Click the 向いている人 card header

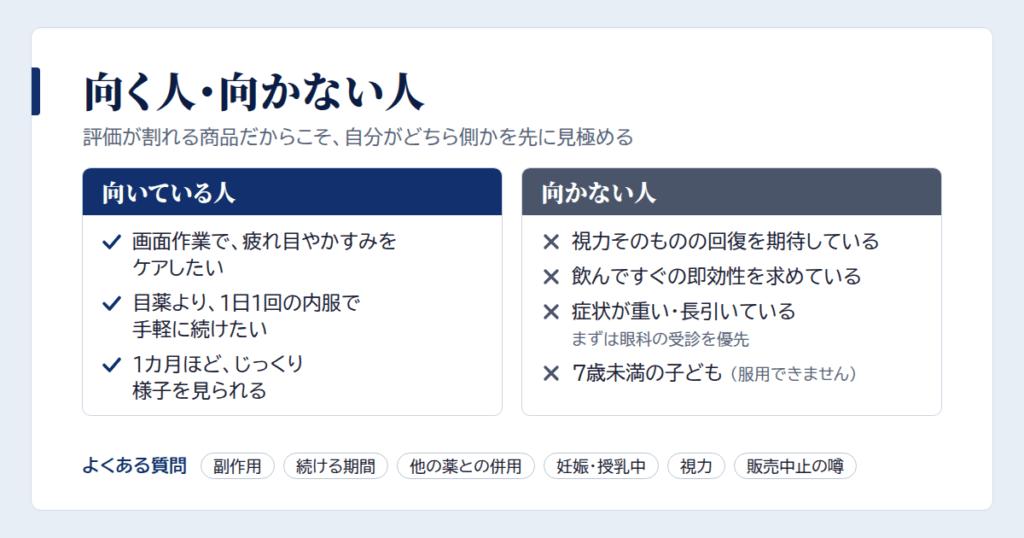(292, 192)
